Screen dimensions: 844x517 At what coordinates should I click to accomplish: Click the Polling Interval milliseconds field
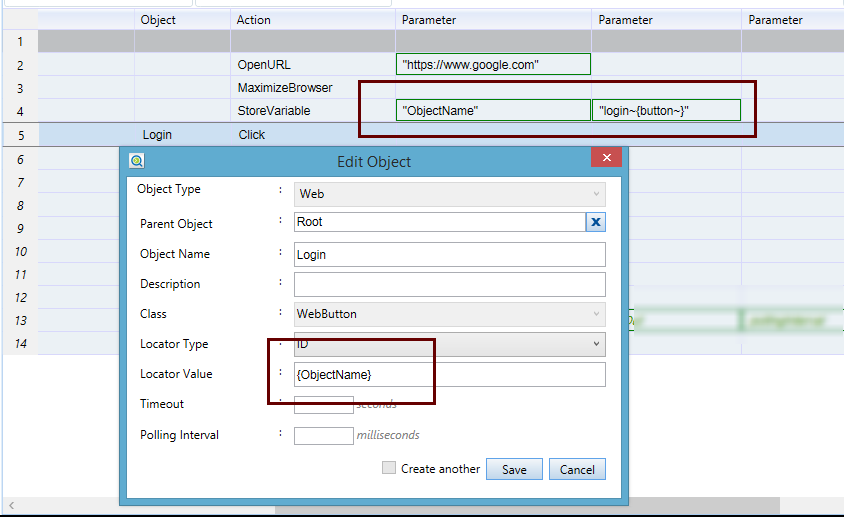click(323, 435)
